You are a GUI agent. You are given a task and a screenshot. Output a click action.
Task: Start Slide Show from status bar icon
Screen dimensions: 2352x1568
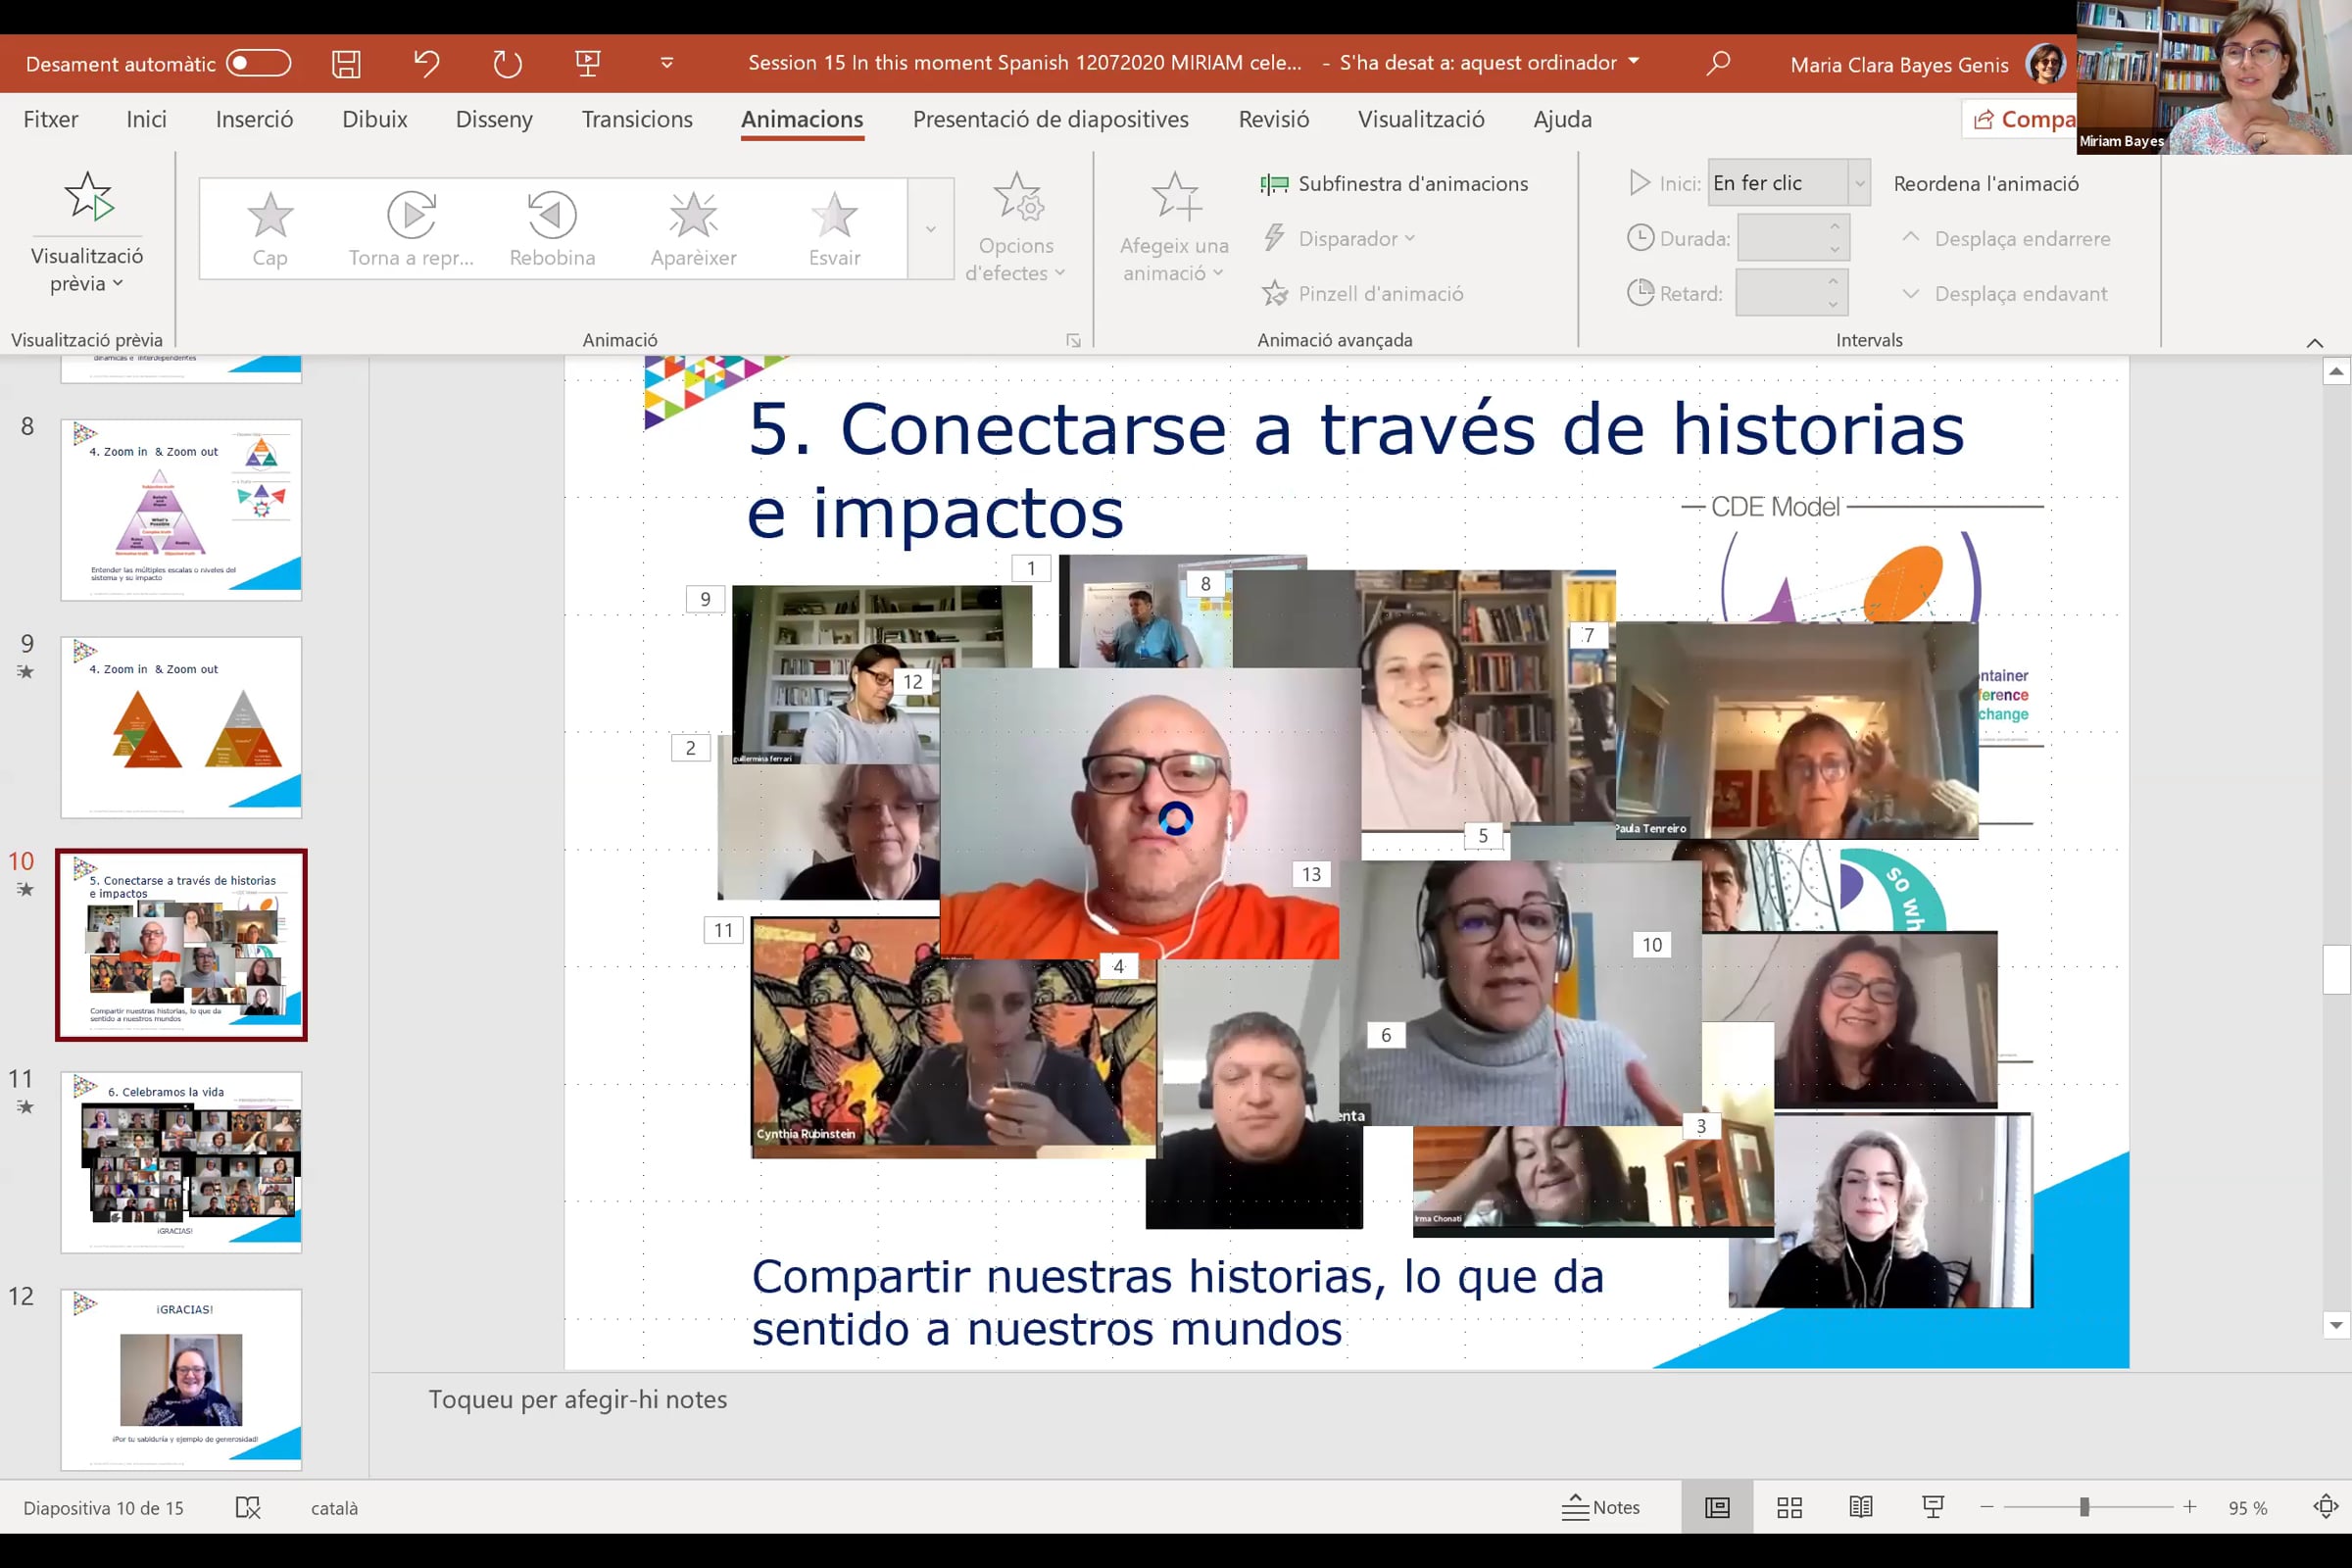pos(1933,1507)
